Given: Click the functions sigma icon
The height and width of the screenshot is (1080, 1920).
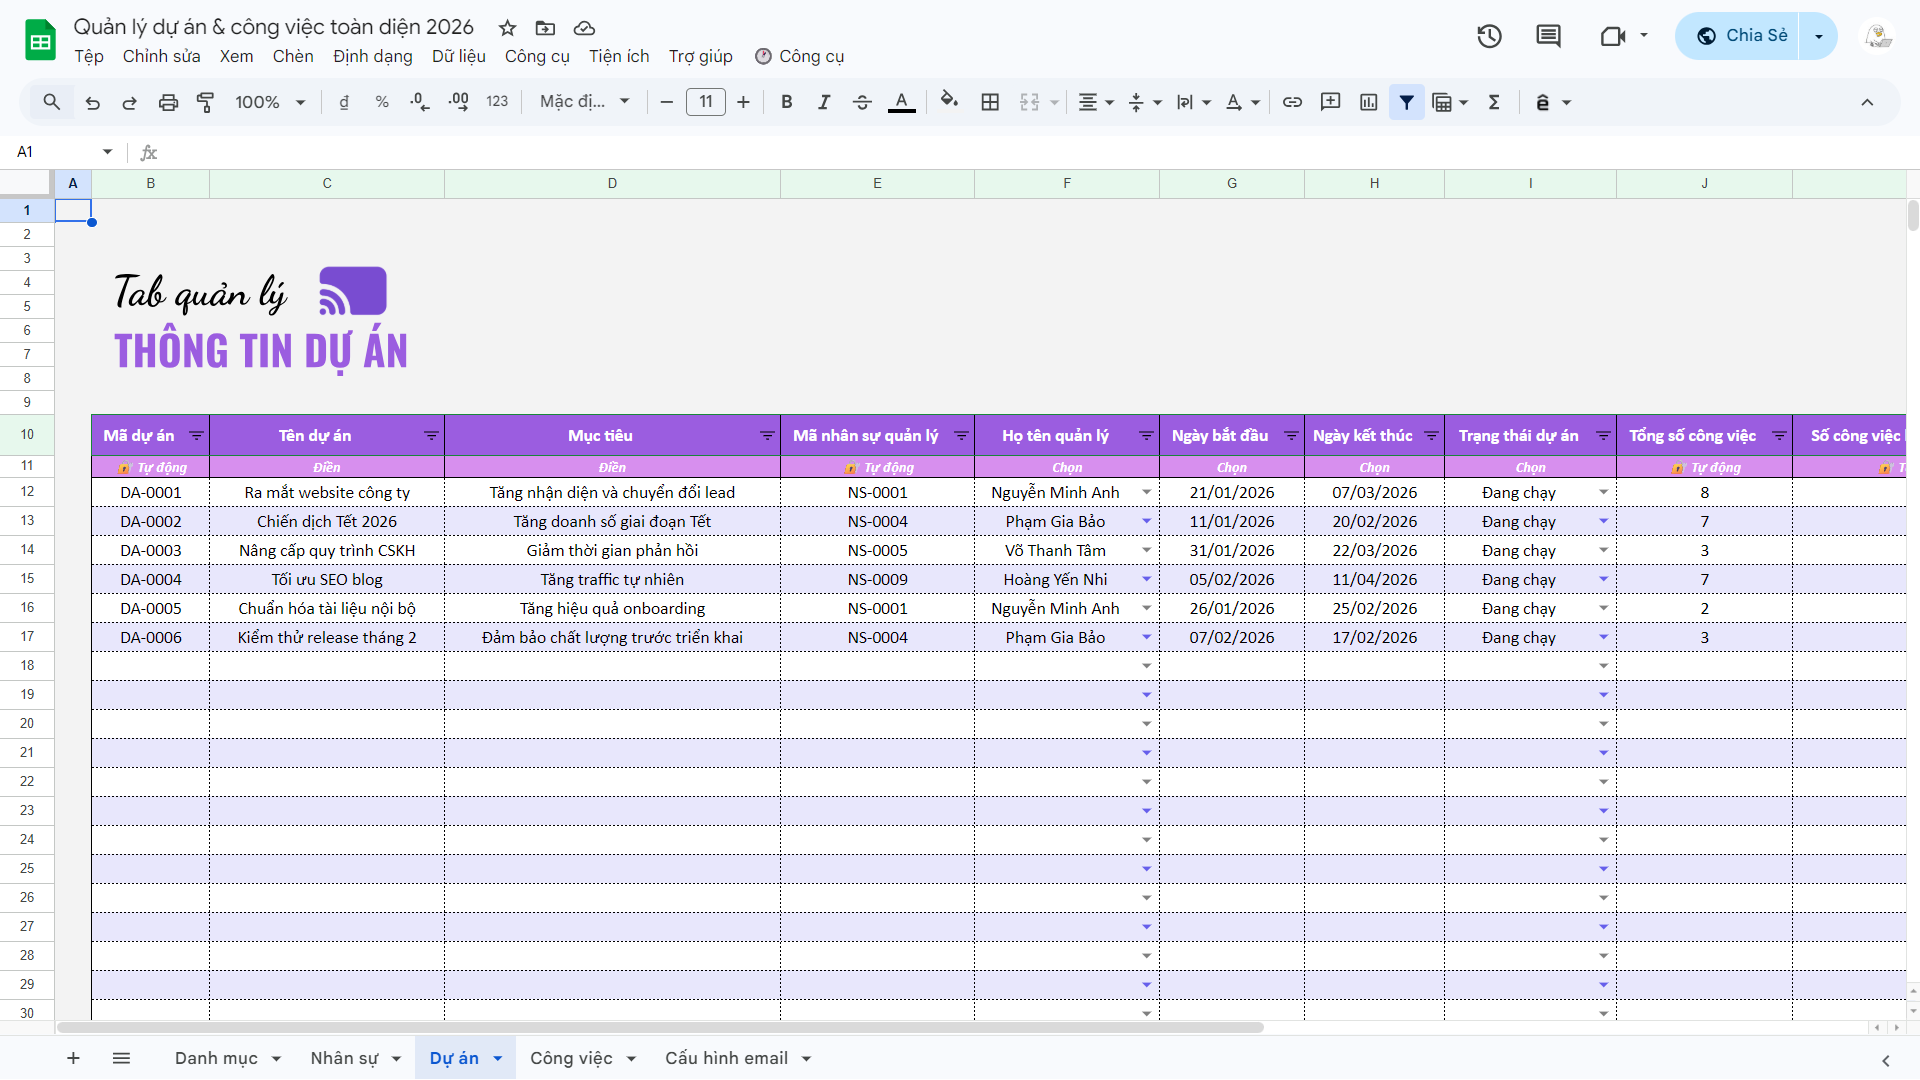Looking at the screenshot, I should click(1494, 102).
